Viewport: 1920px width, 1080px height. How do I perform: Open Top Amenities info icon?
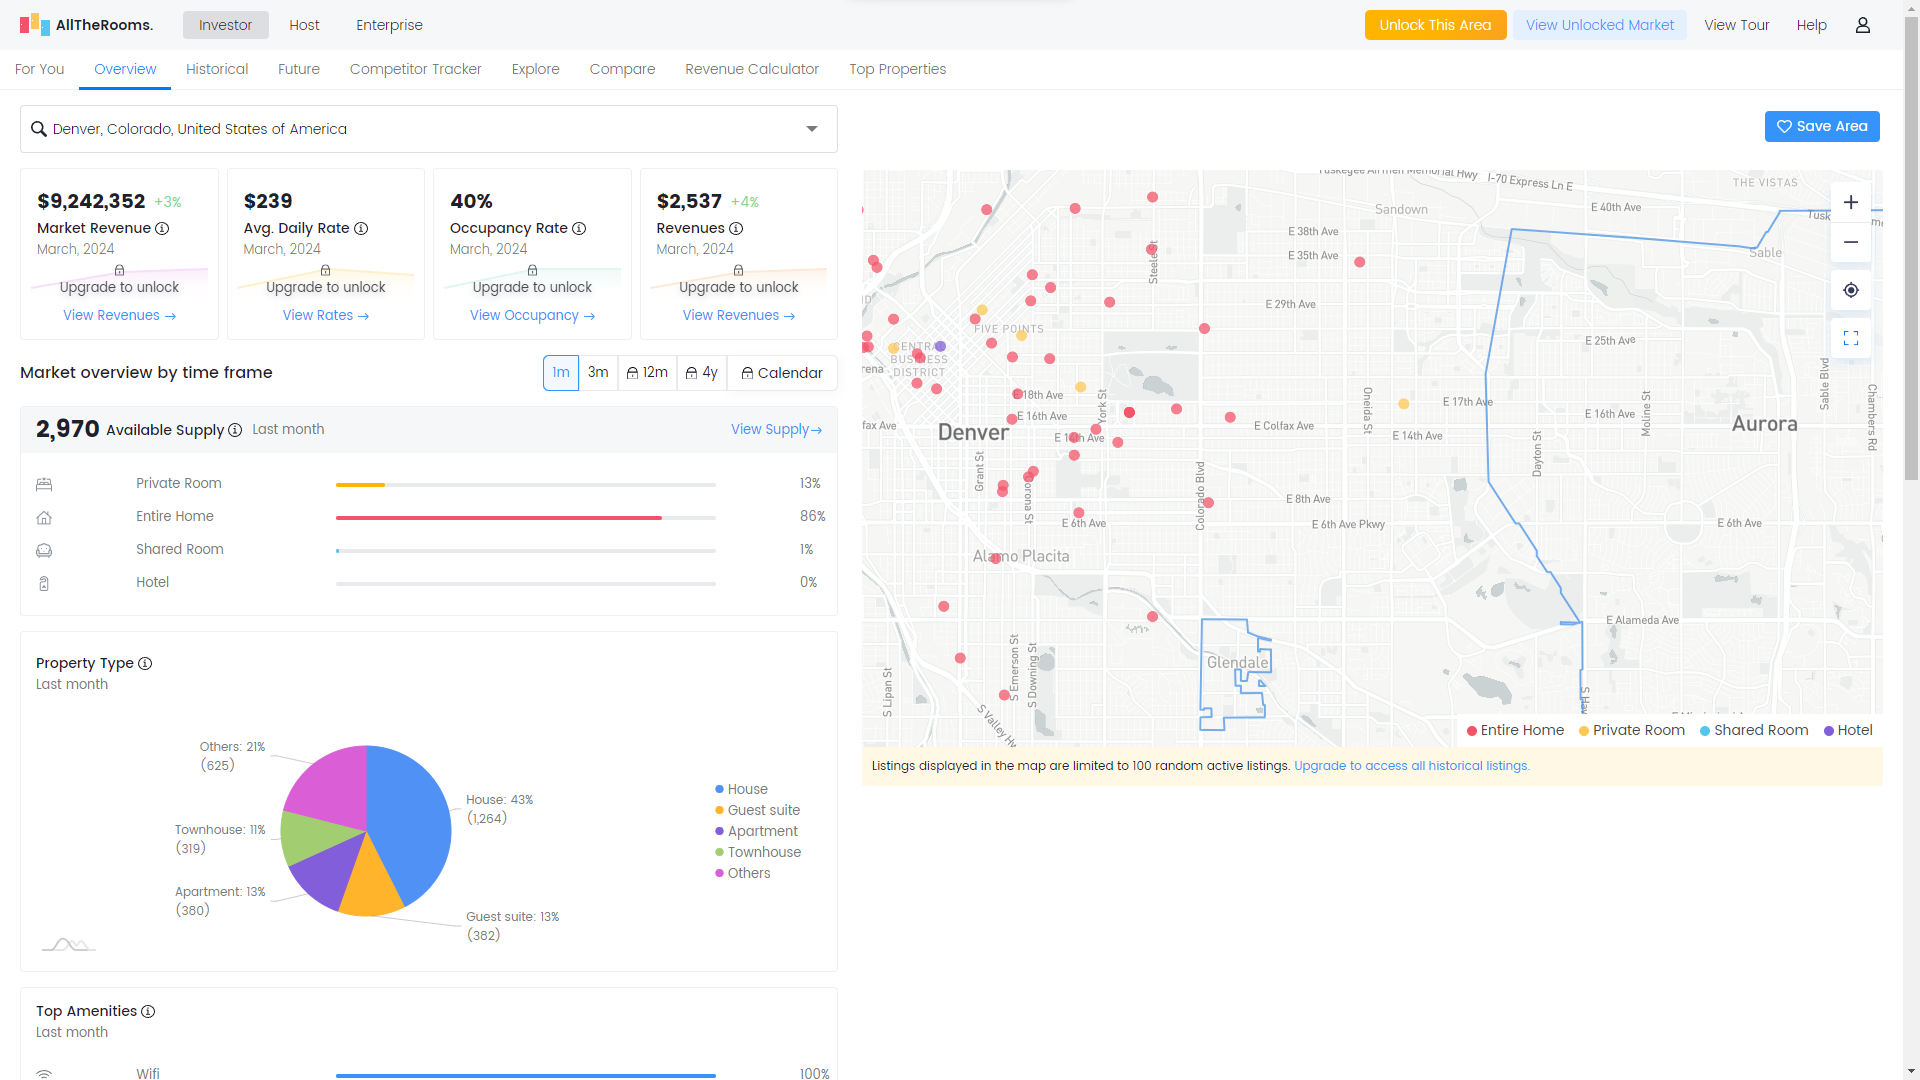point(148,1011)
